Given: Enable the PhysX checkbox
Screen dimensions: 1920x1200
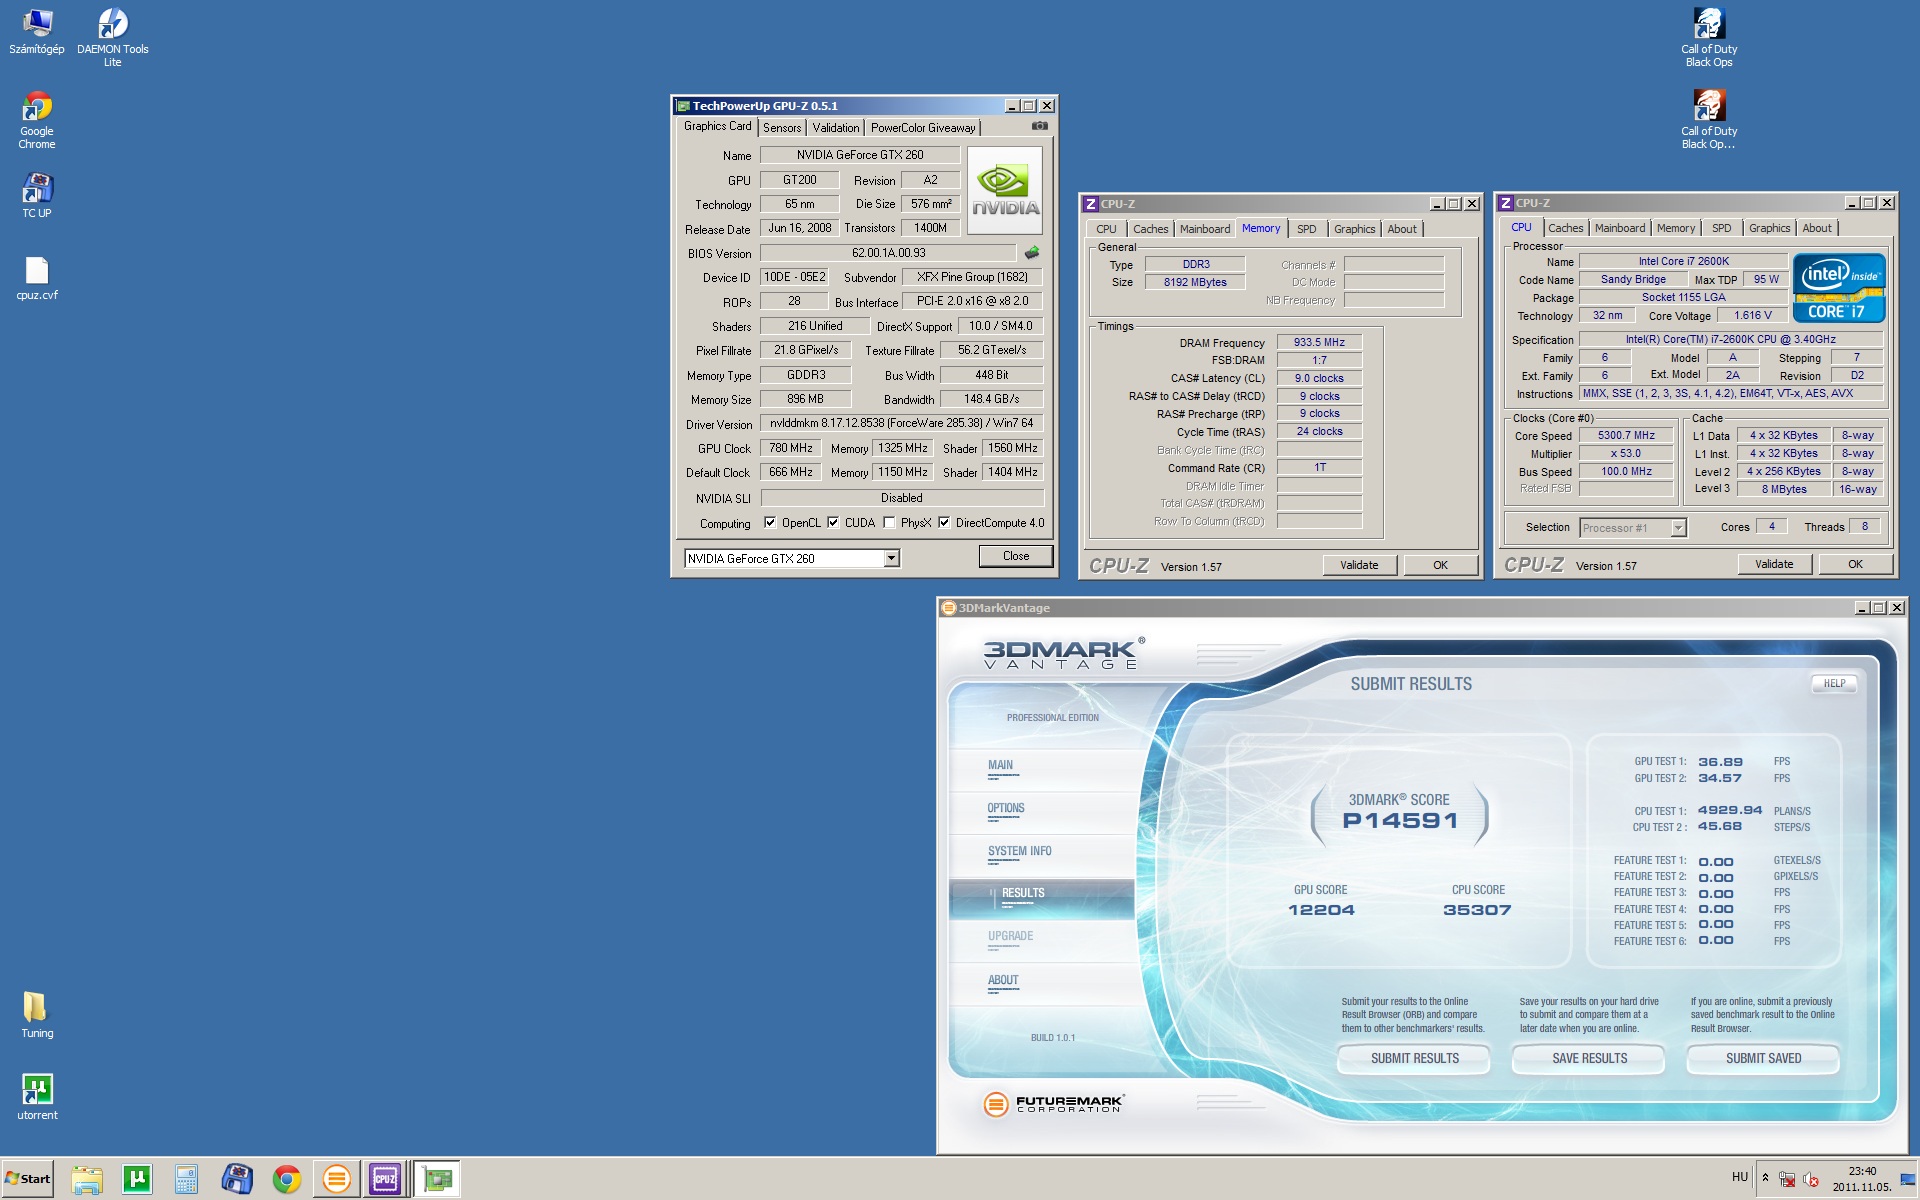Looking at the screenshot, I should (x=889, y=522).
